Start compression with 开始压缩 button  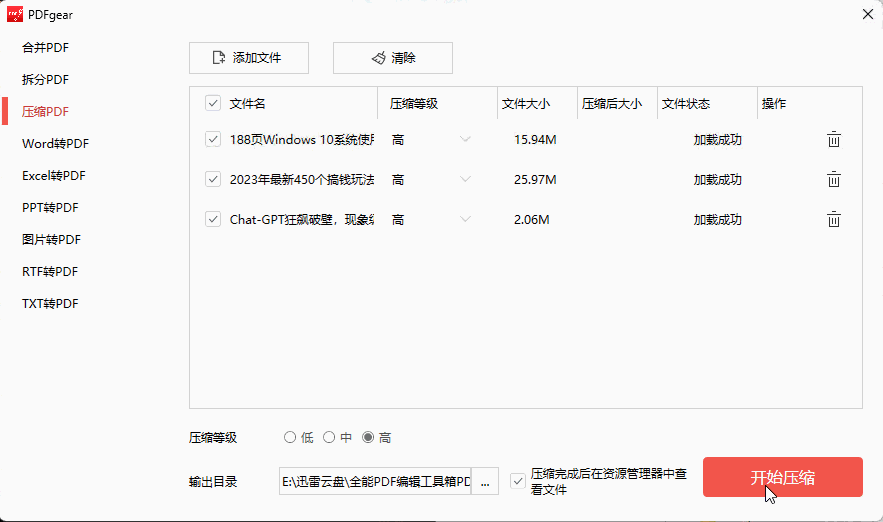click(x=783, y=477)
